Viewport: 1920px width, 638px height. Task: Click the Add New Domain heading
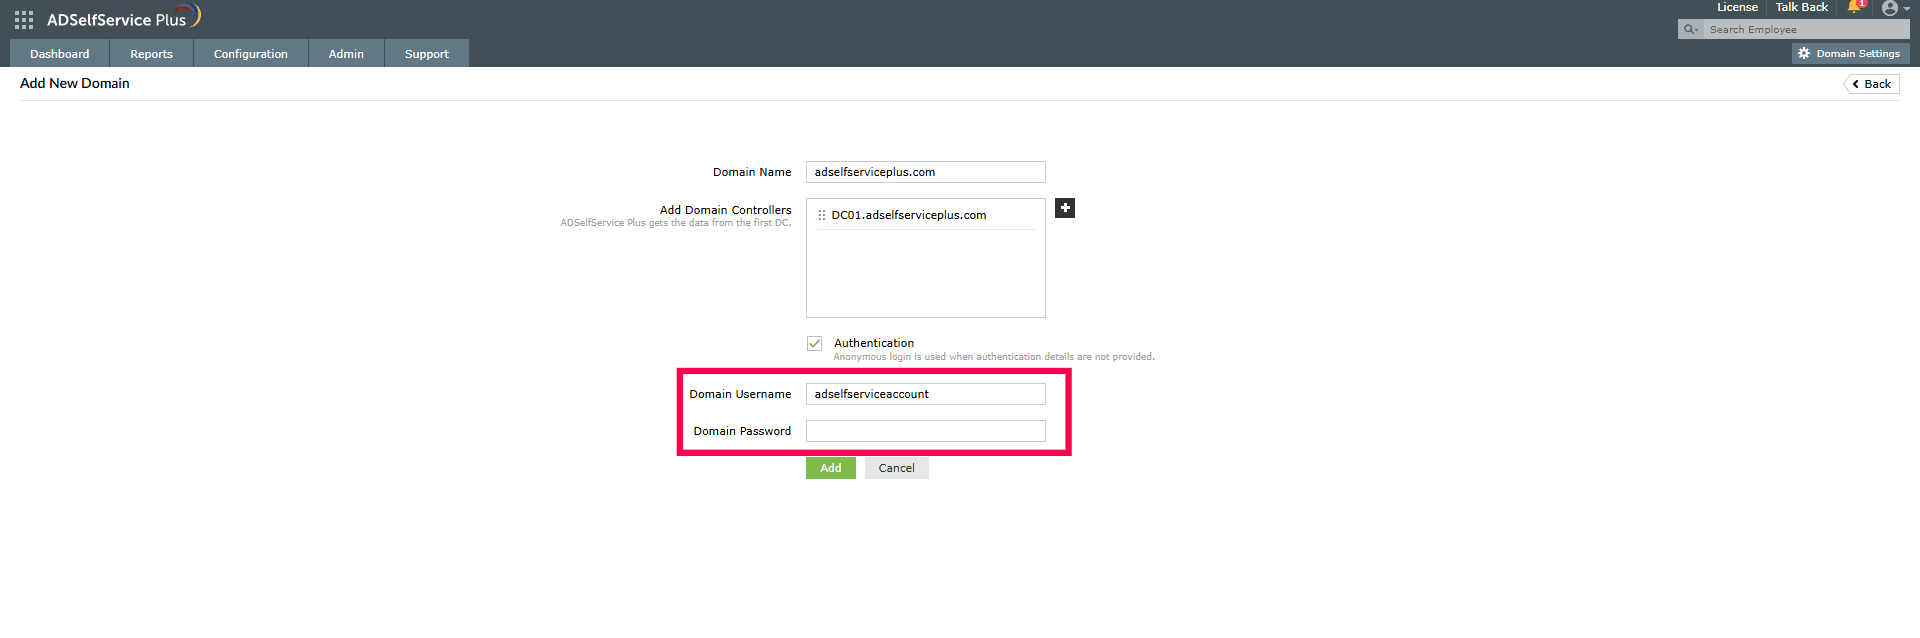tap(75, 83)
